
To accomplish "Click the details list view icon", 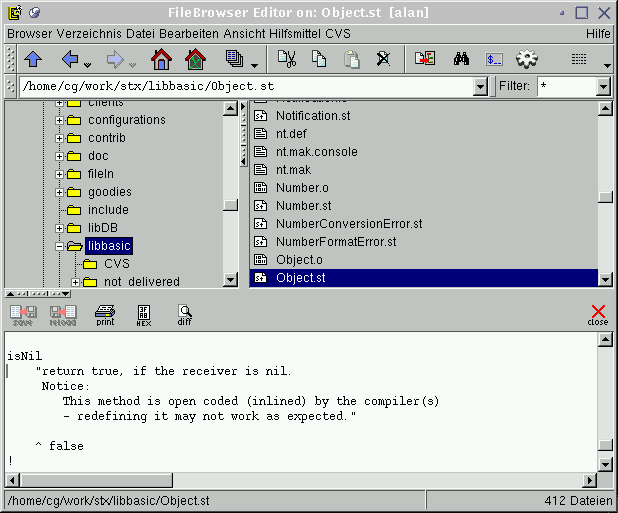I will click(579, 59).
